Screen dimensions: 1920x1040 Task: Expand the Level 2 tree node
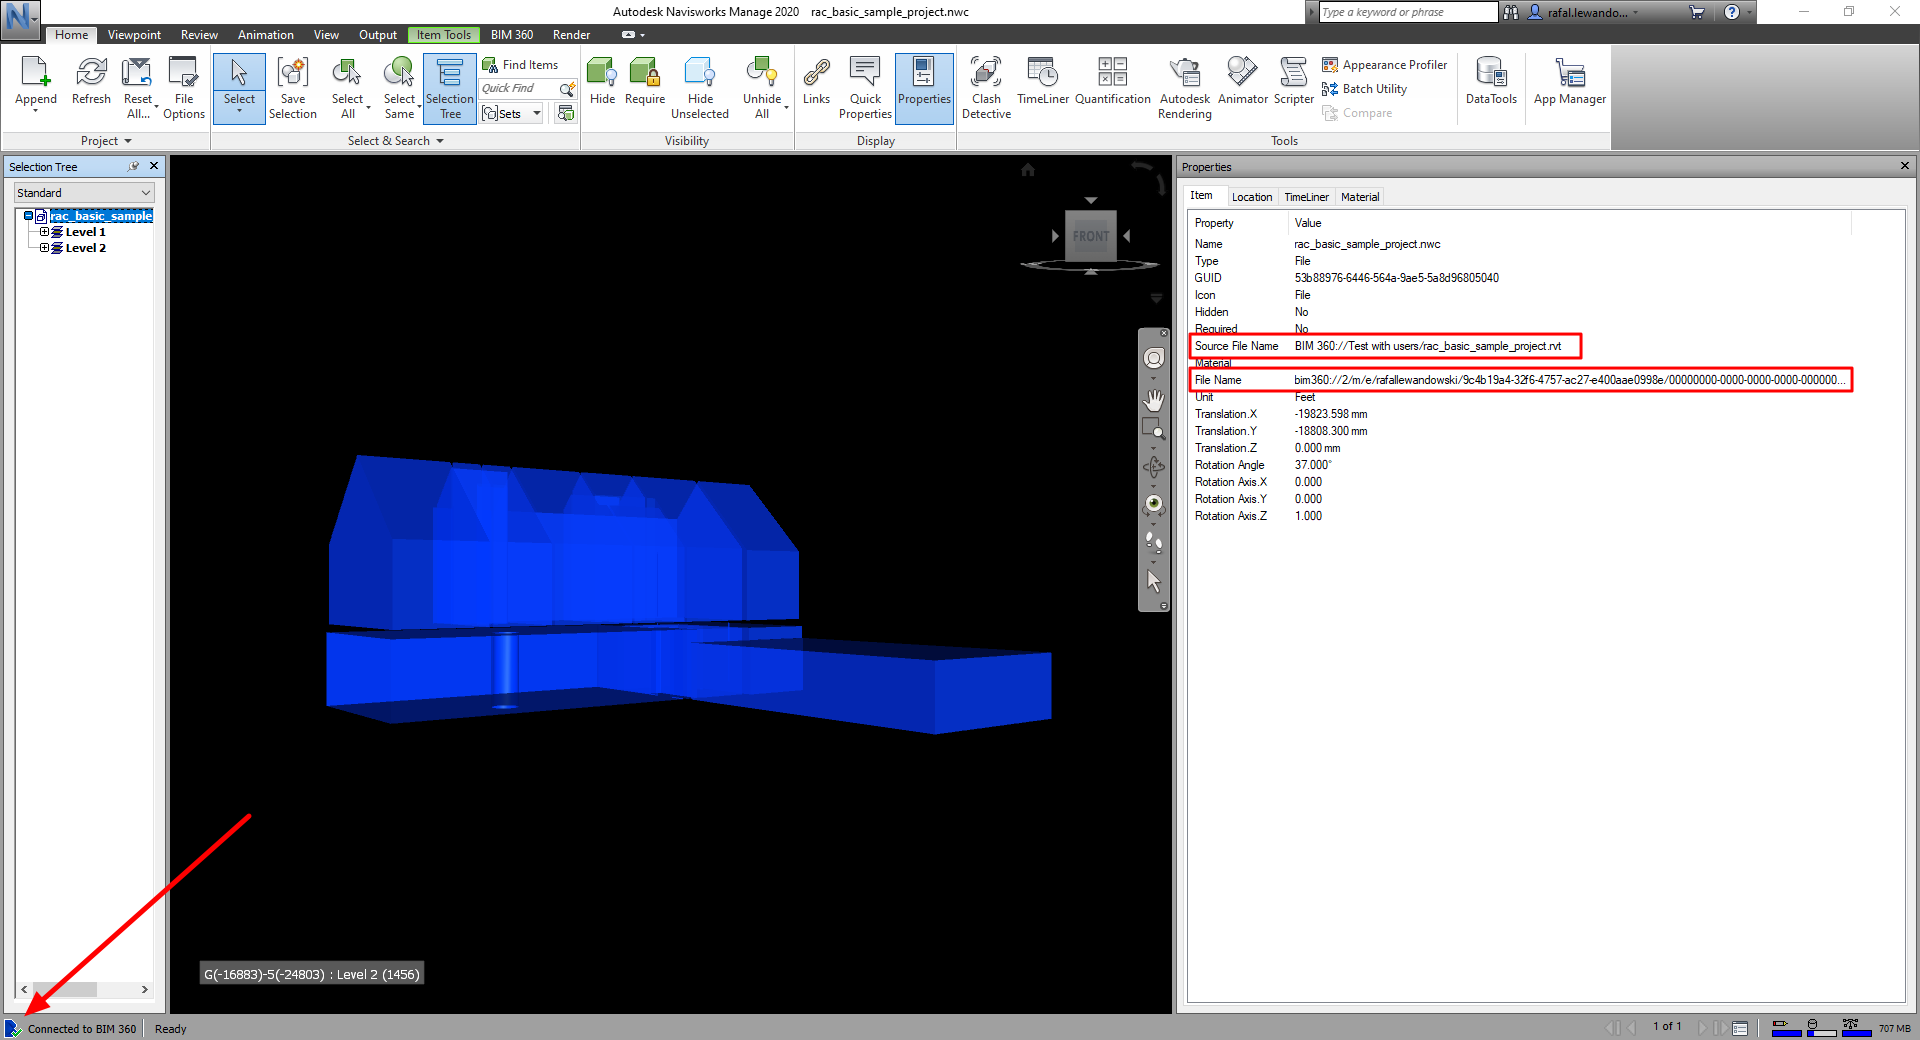tap(44, 248)
